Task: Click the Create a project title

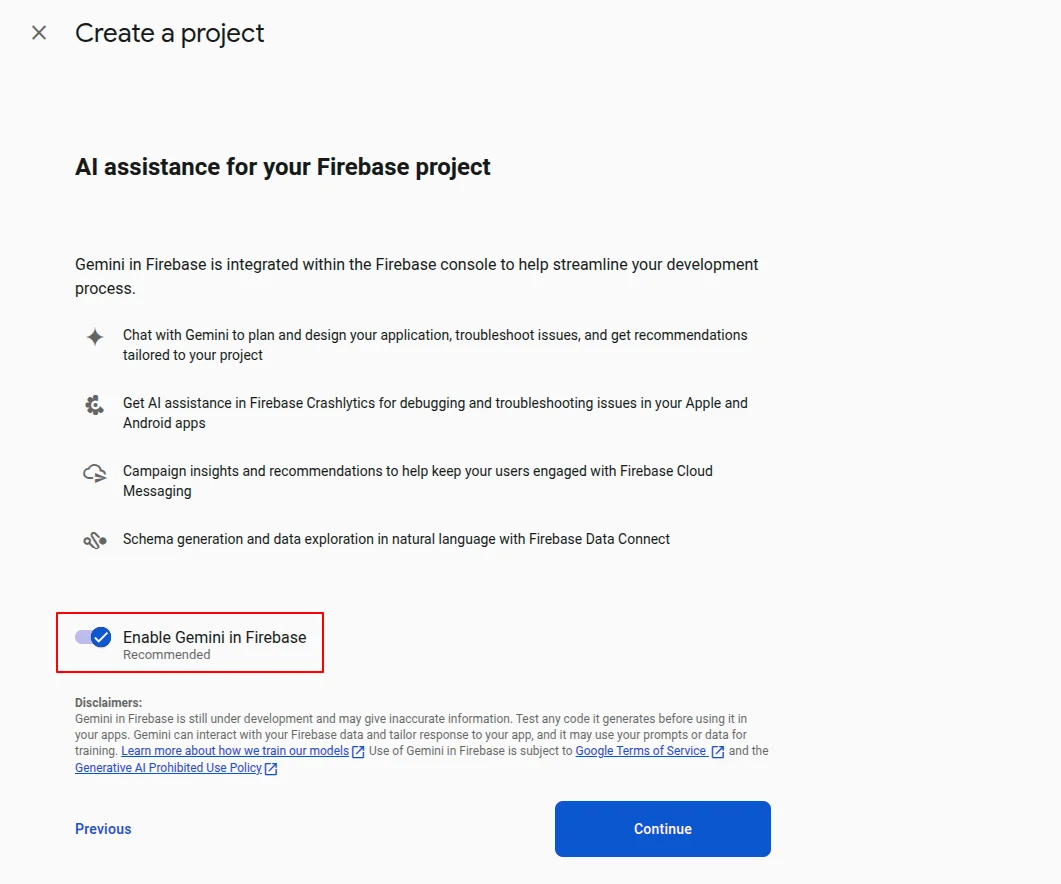Action: pos(168,32)
